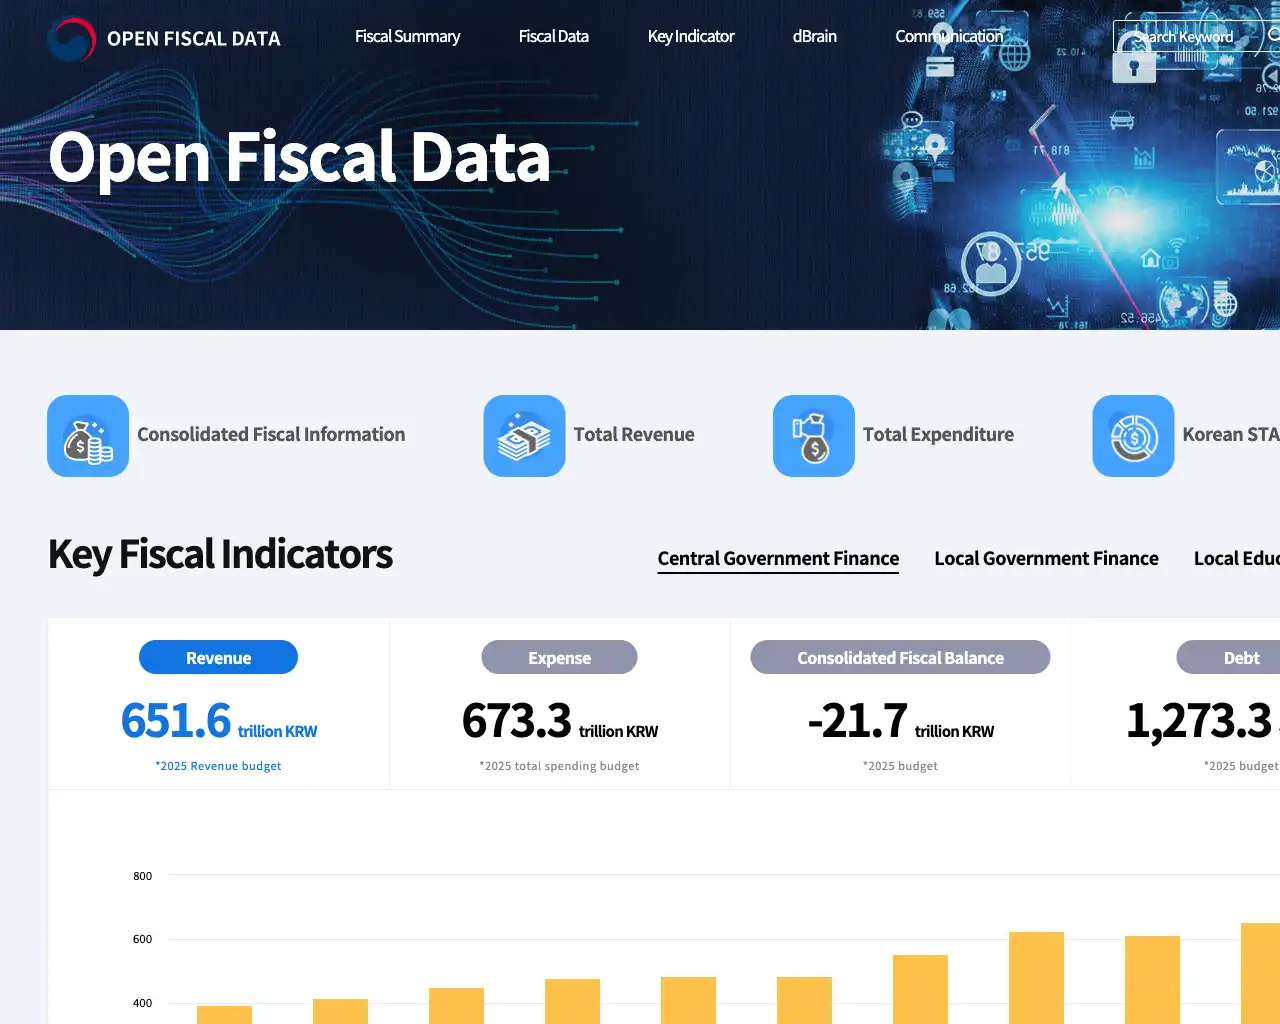Open the Fiscal Data menu

click(554, 36)
